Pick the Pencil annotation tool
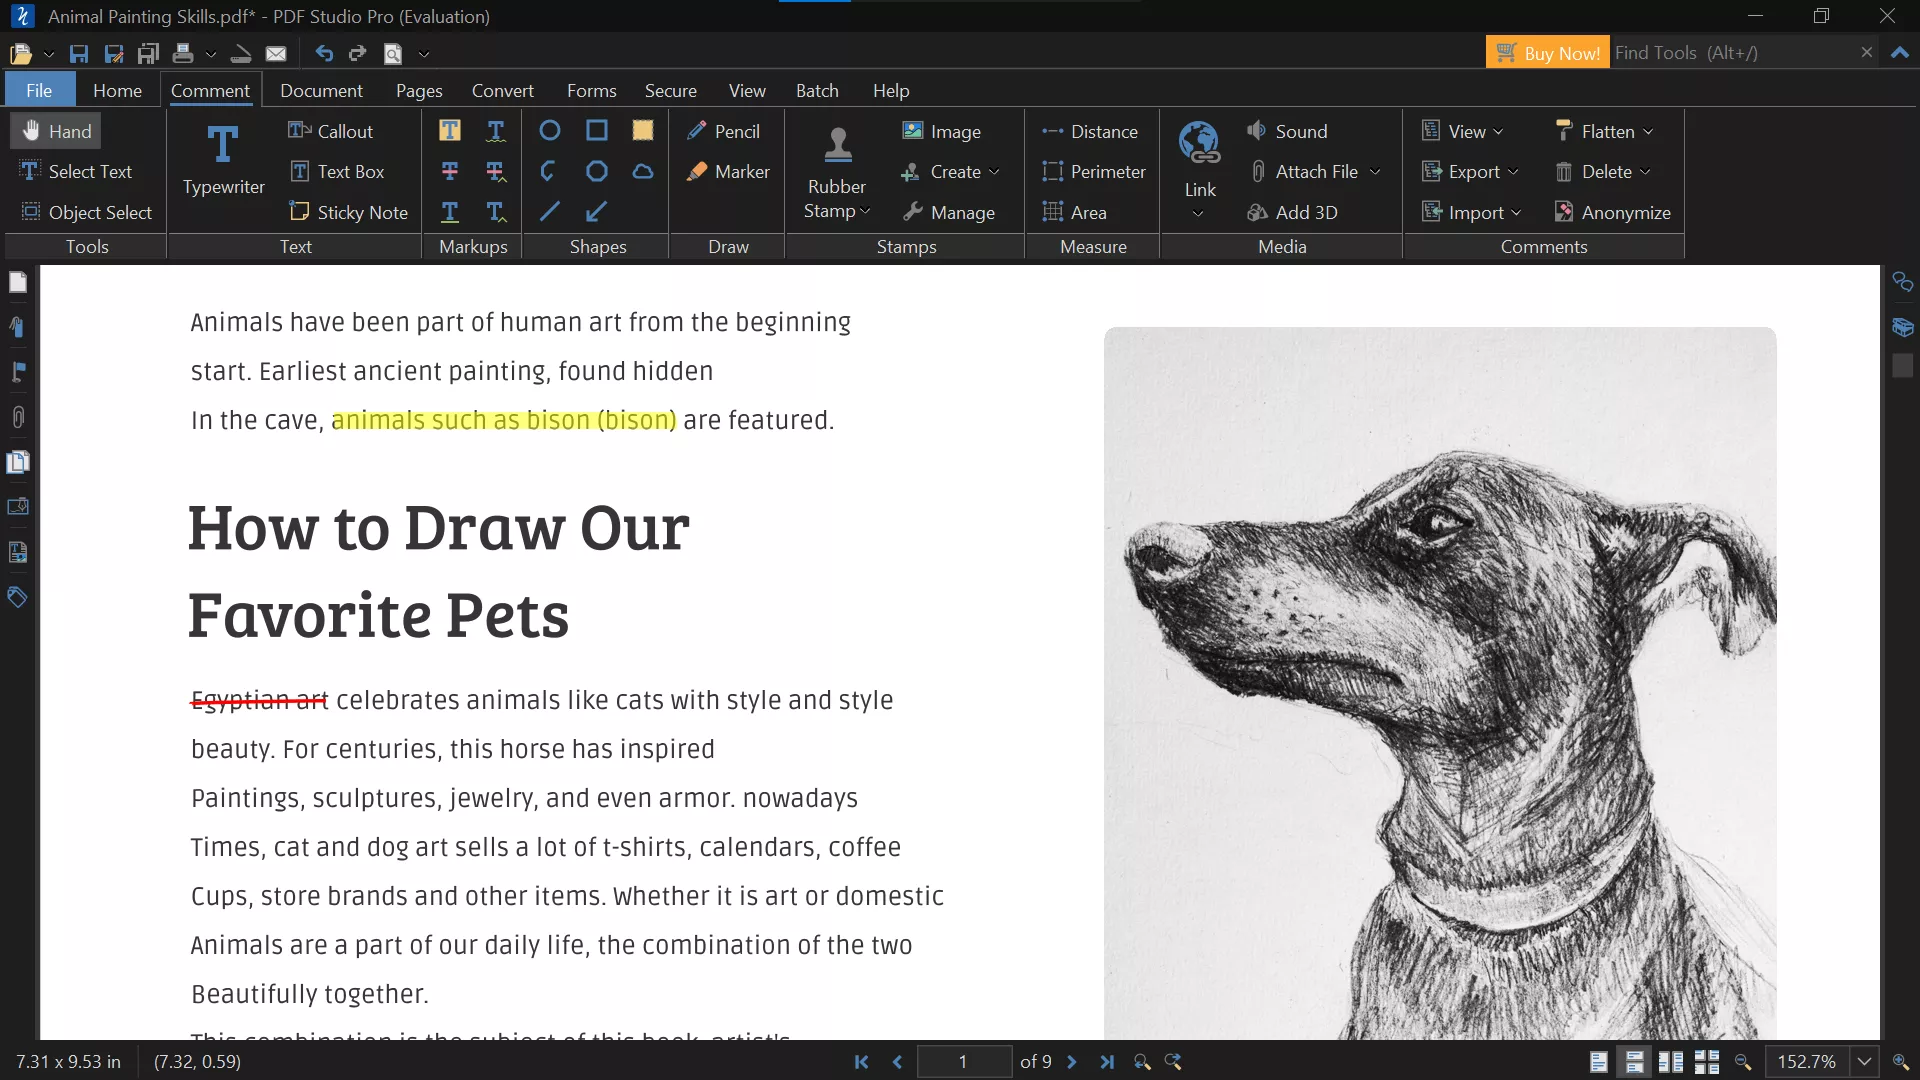1920x1080 pixels. [x=725, y=130]
